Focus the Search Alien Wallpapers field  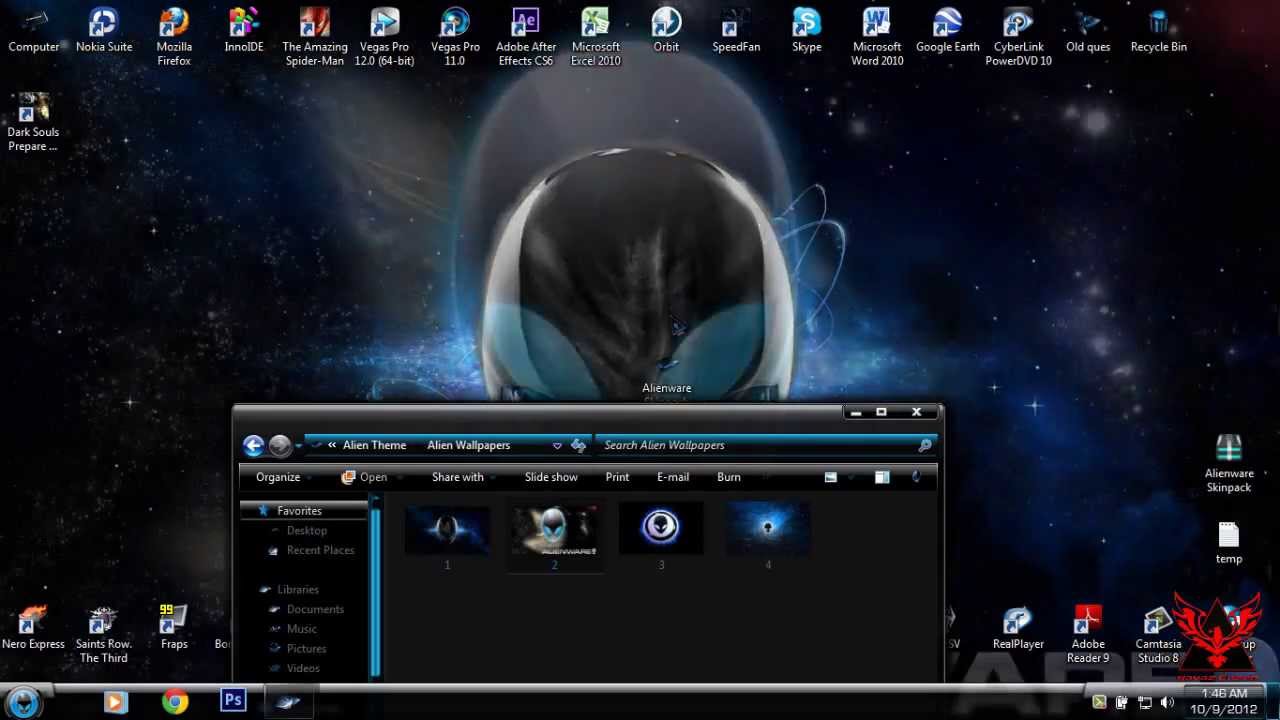click(x=767, y=445)
